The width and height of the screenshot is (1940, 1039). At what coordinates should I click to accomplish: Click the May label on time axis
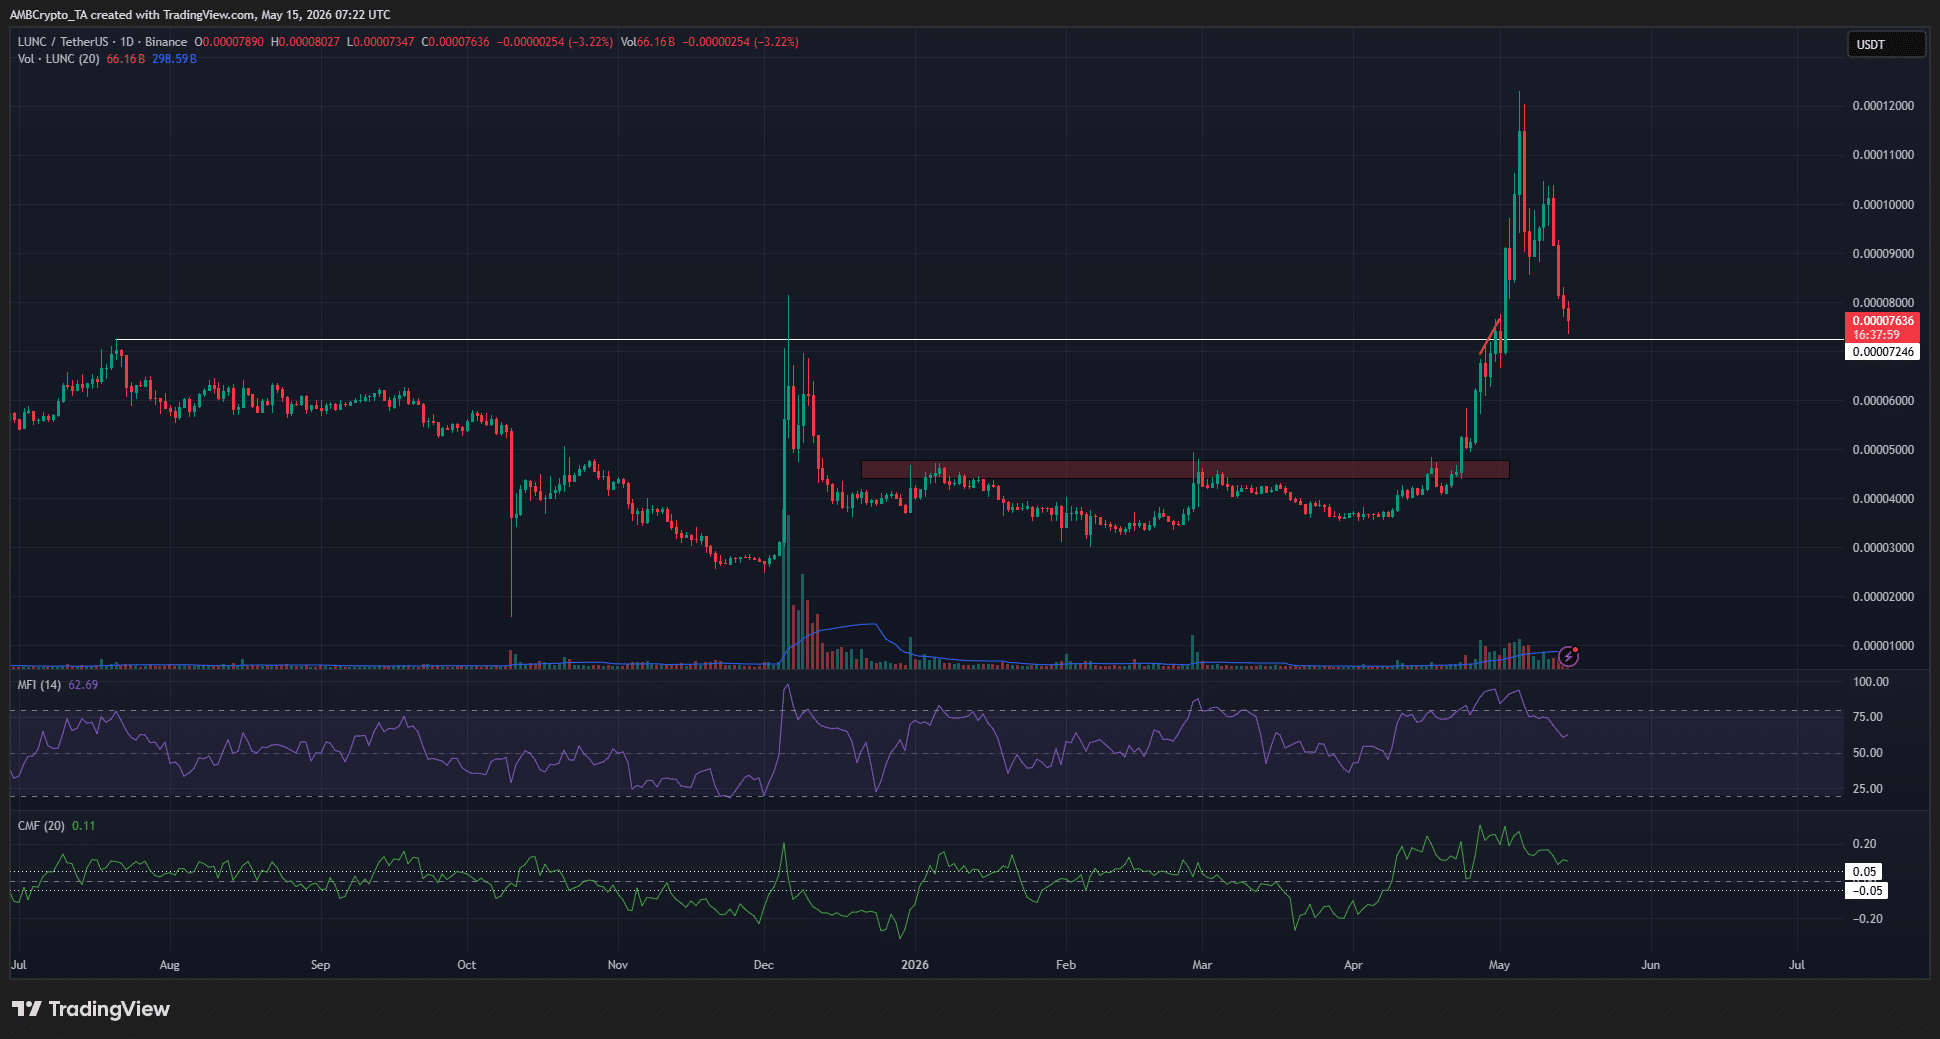[x=1499, y=965]
